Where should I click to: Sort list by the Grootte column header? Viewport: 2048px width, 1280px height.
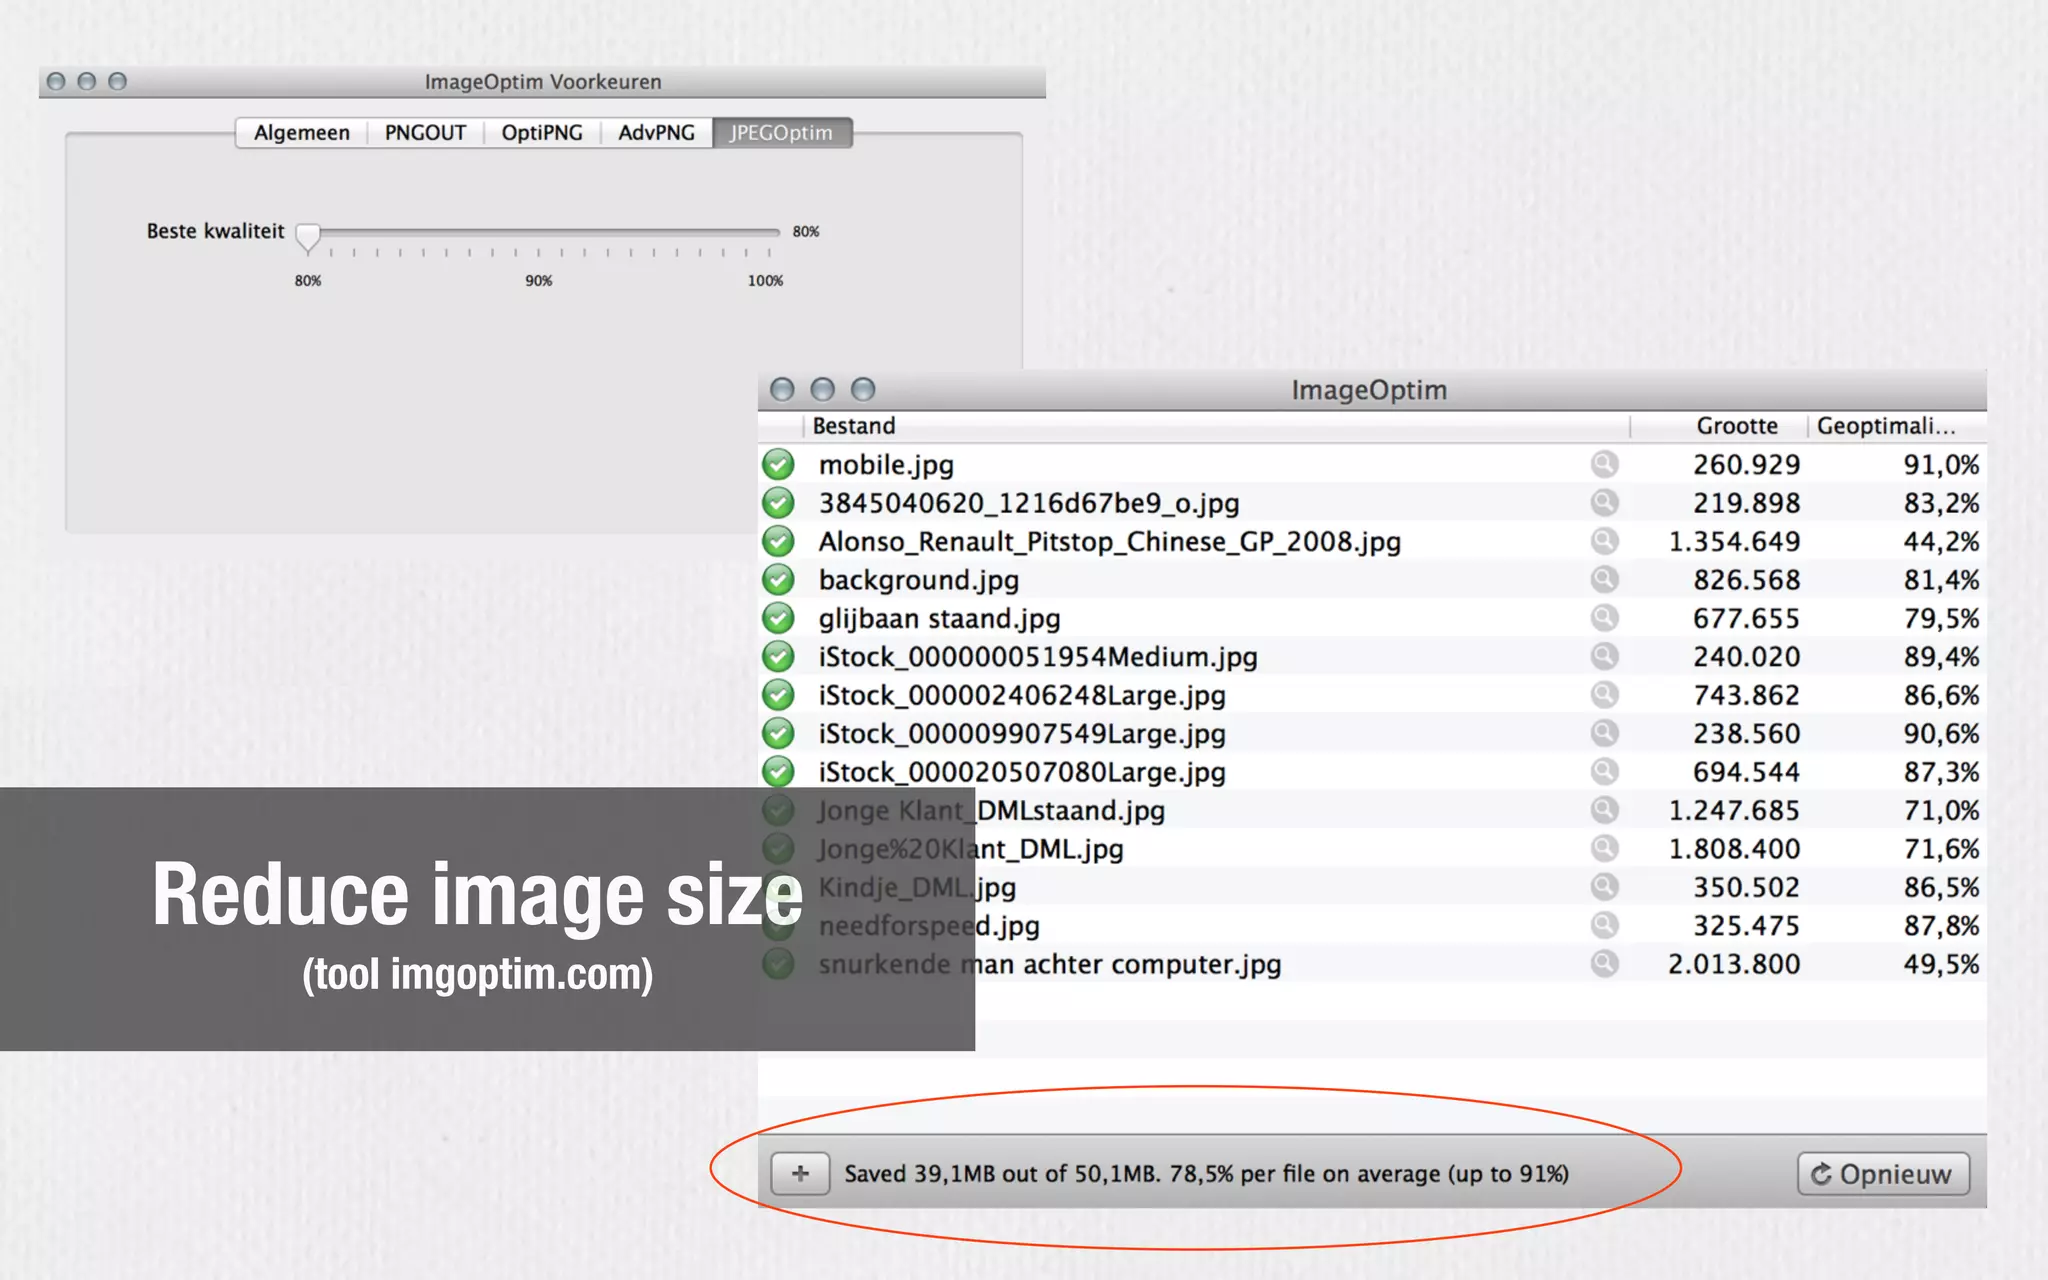coord(1718,426)
